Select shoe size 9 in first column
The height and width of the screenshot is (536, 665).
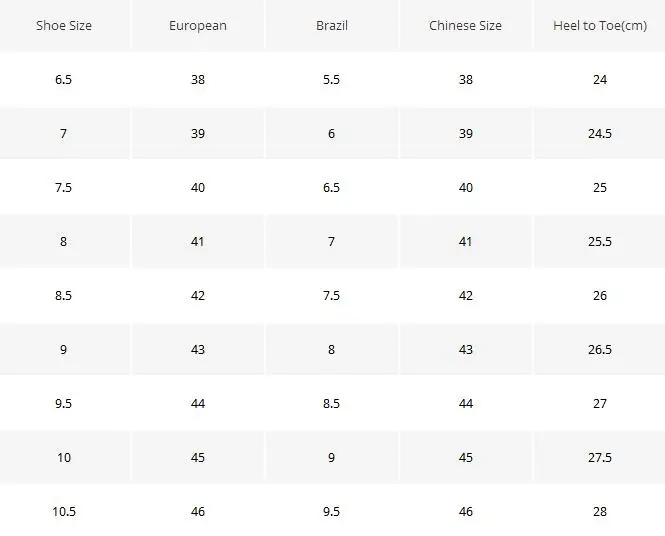tap(64, 349)
